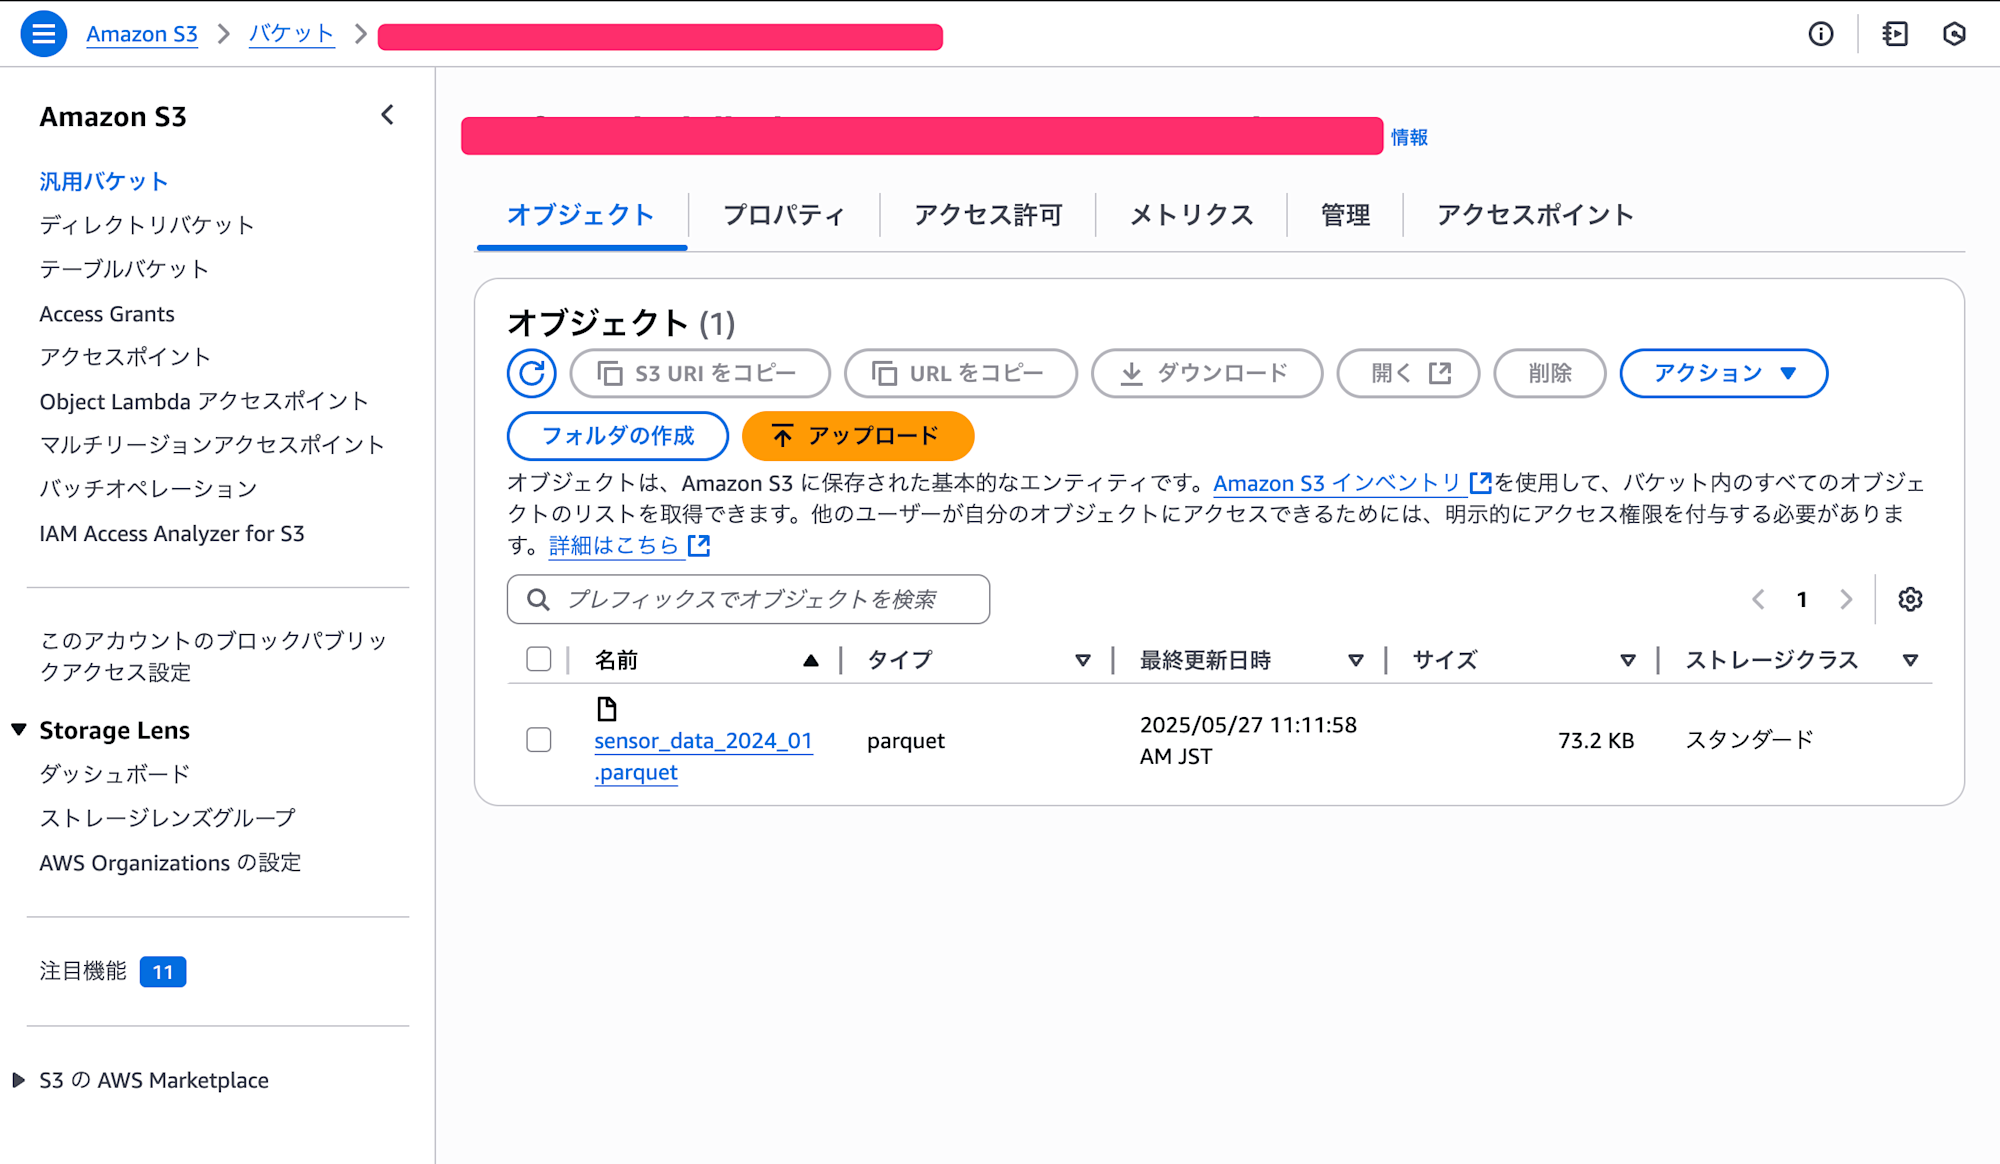The height and width of the screenshot is (1164, 2000).
Task: Open table preferences gear icon
Action: tap(1910, 599)
